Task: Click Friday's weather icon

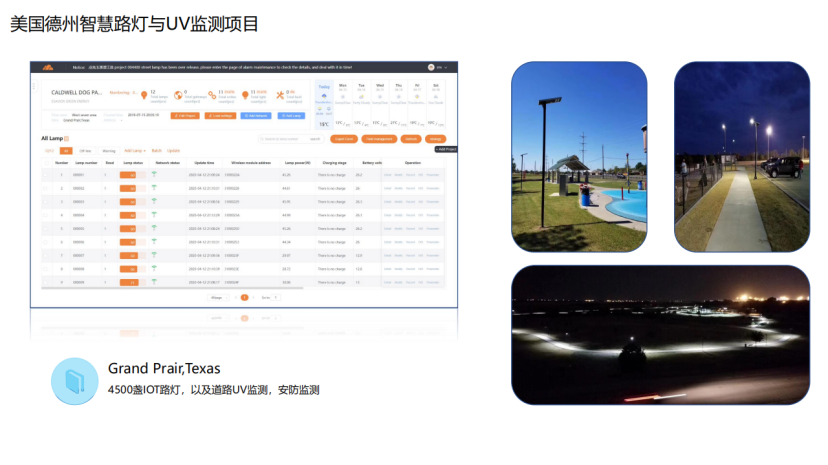Action: (x=417, y=97)
